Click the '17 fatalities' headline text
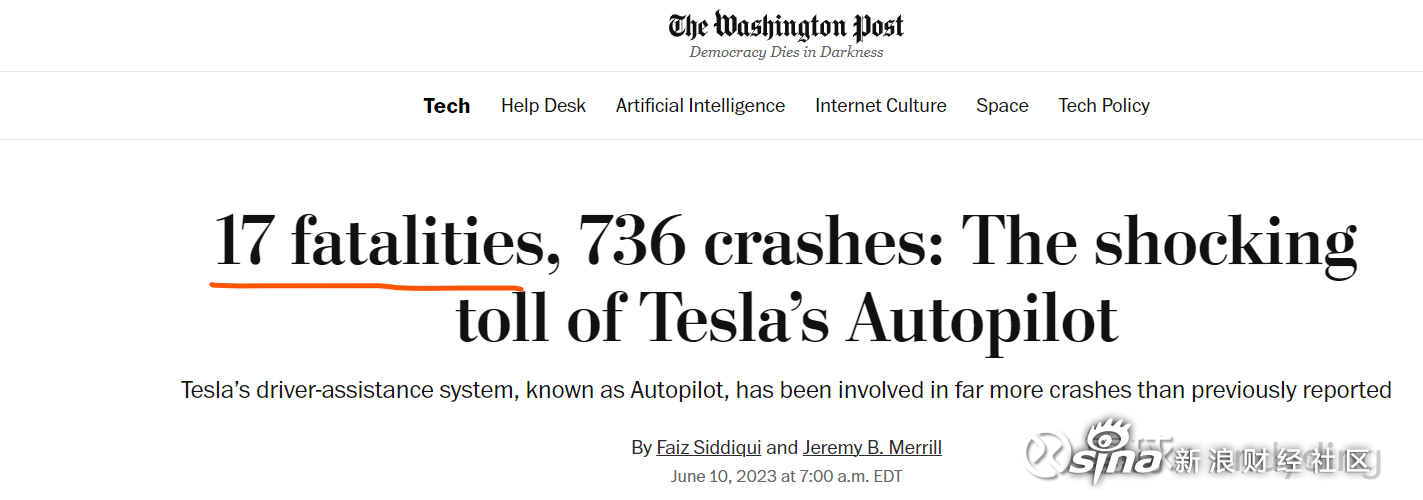 point(380,242)
